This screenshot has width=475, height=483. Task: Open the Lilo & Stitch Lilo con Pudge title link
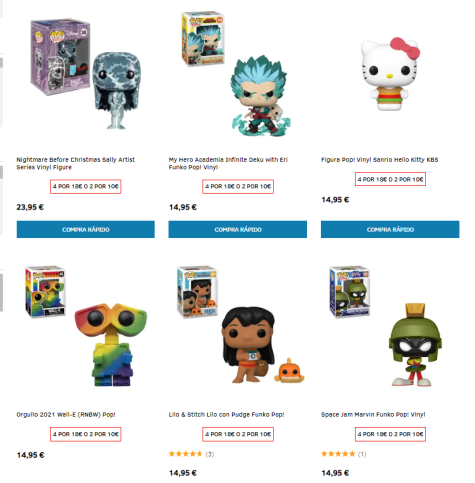[227, 415]
